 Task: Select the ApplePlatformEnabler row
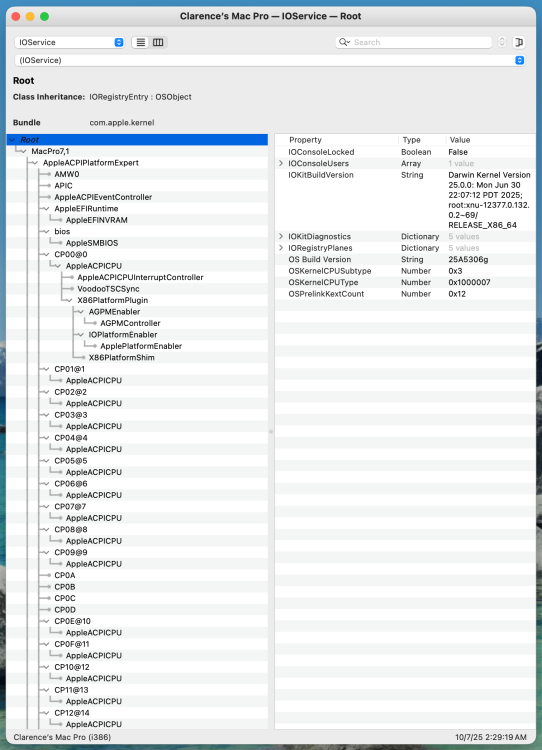click(138, 346)
